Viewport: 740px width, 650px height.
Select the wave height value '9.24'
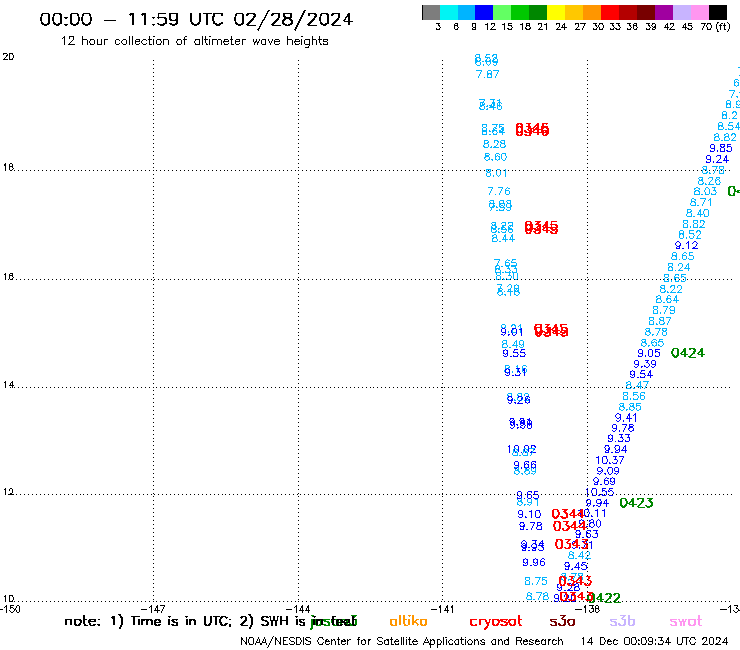click(717, 160)
